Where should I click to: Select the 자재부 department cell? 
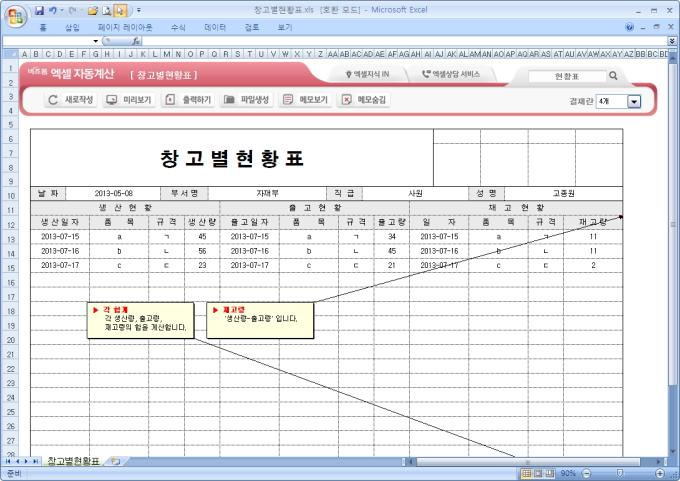pos(267,193)
